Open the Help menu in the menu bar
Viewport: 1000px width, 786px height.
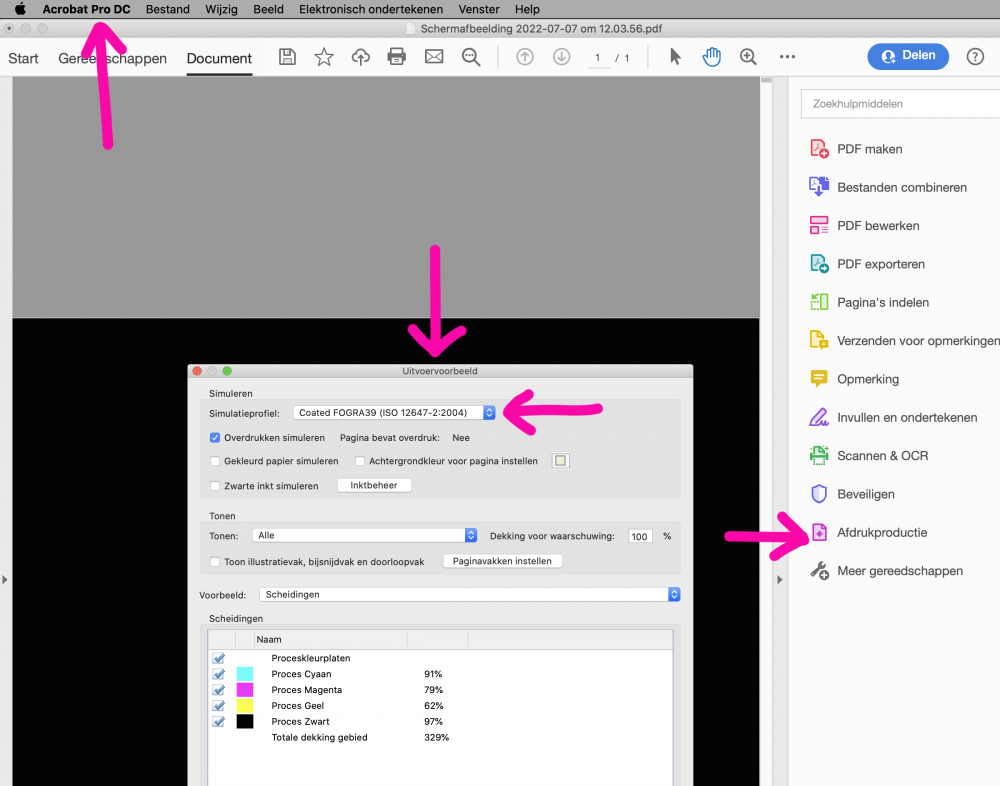(x=527, y=9)
